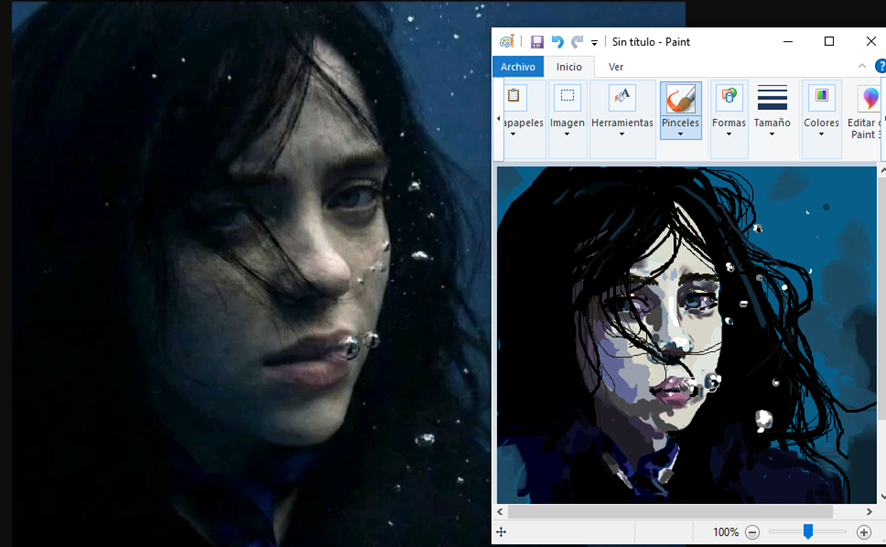Click the Imagen selection icon

coord(567,97)
